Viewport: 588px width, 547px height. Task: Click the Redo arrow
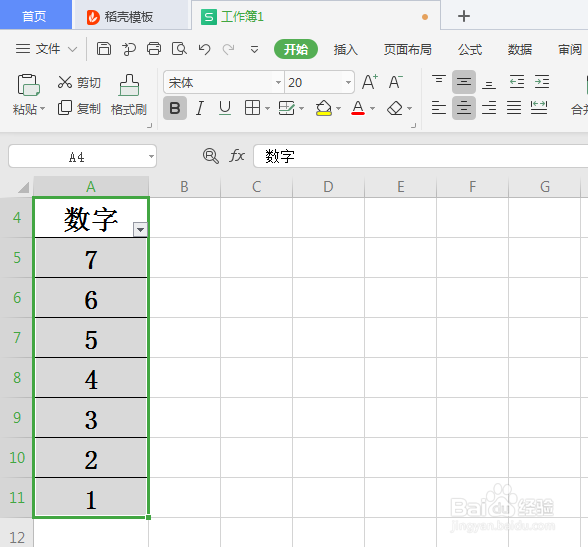(228, 49)
